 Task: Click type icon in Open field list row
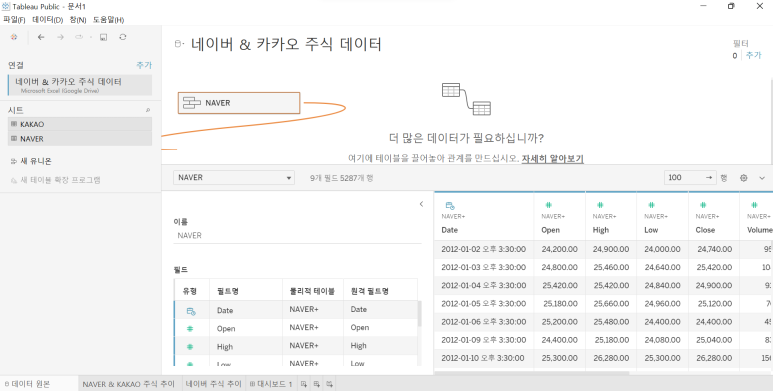pyautogui.click(x=190, y=329)
